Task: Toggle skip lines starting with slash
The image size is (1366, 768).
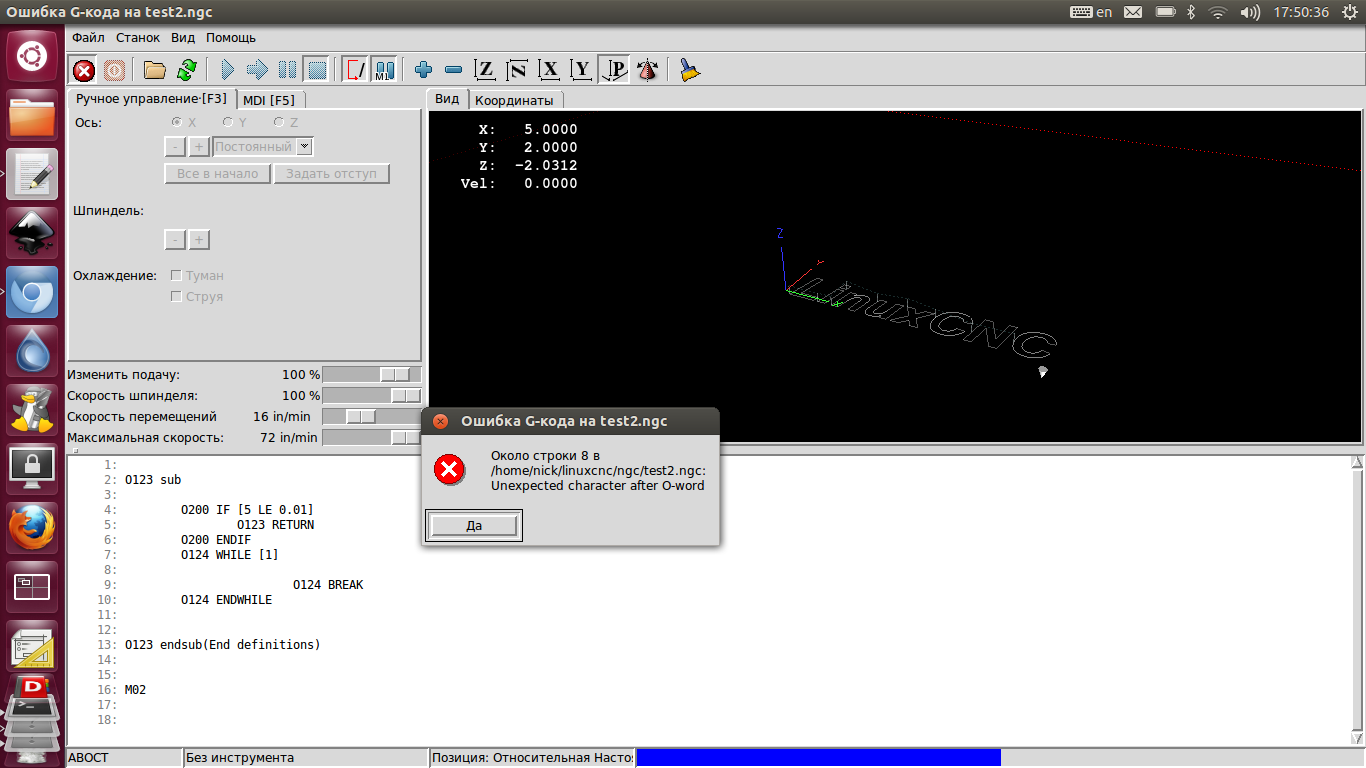Action: (355, 70)
